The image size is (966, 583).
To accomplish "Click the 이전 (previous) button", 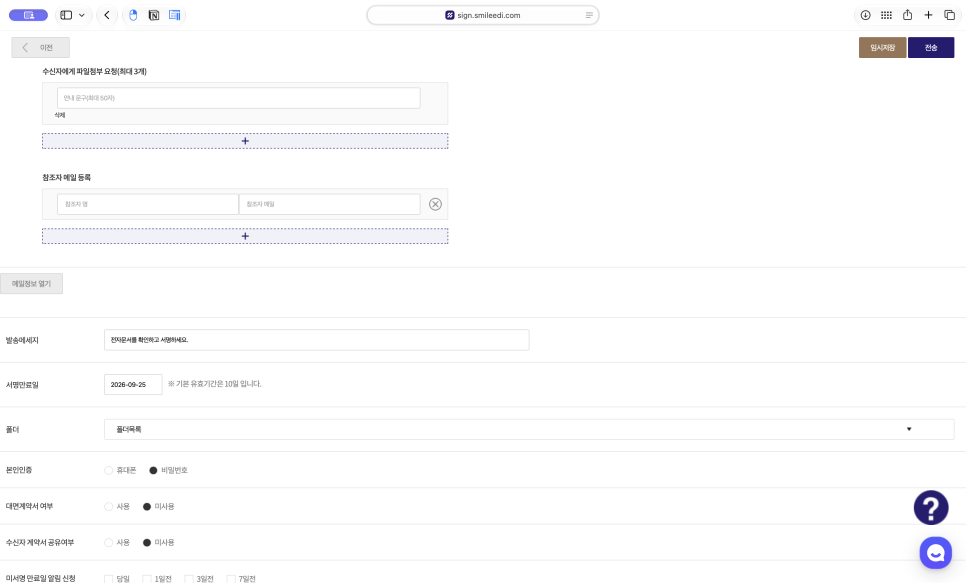I will (x=41, y=47).
